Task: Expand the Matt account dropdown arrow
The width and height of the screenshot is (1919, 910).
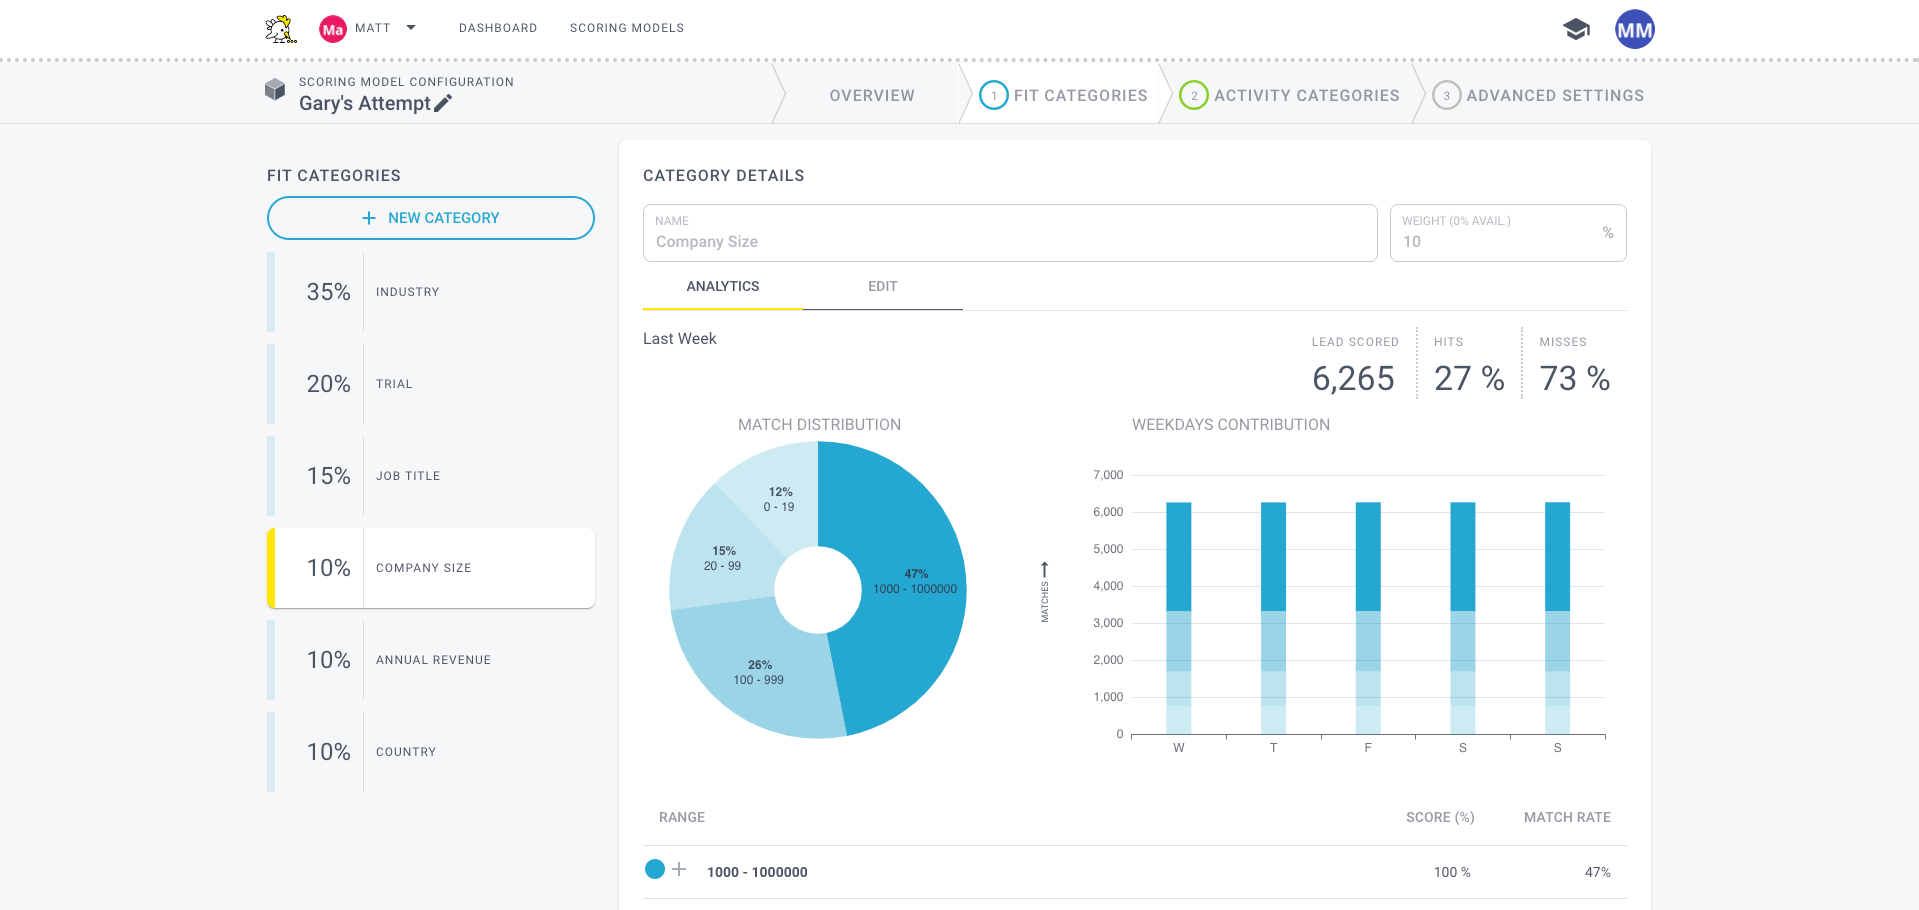Action: tap(411, 28)
